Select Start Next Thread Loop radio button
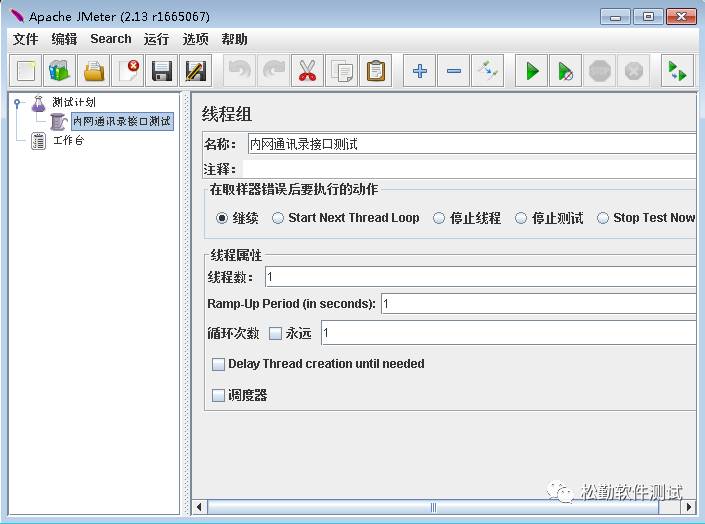The width and height of the screenshot is (705, 524). pos(278,218)
